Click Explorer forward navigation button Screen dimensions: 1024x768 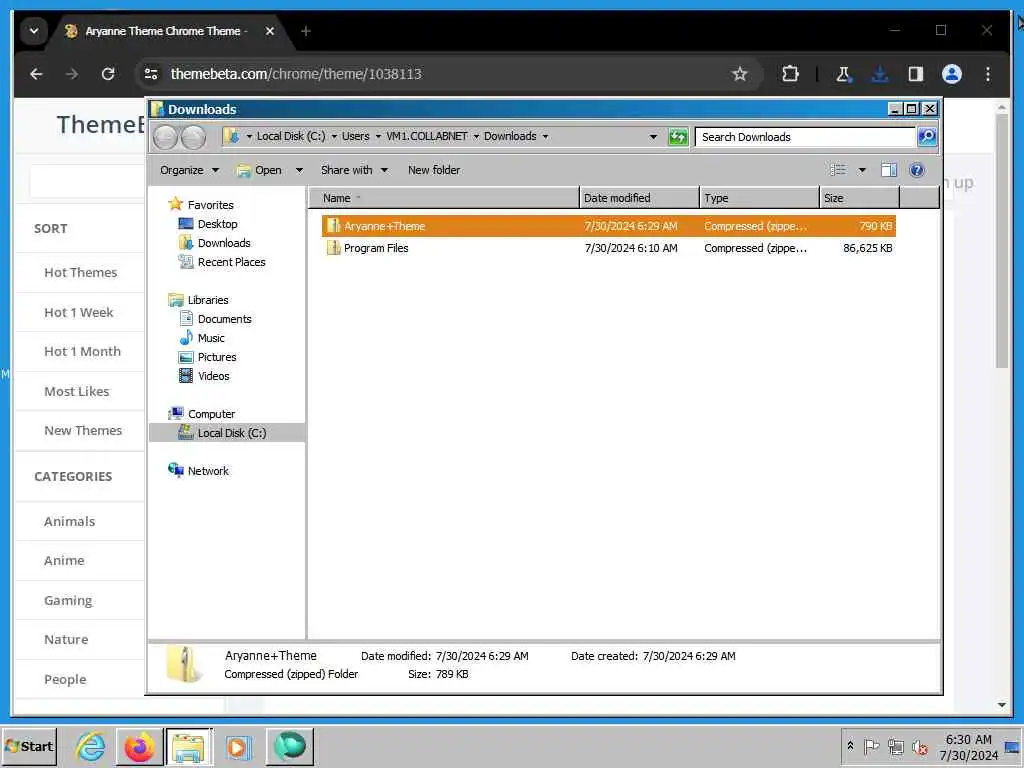coord(193,137)
